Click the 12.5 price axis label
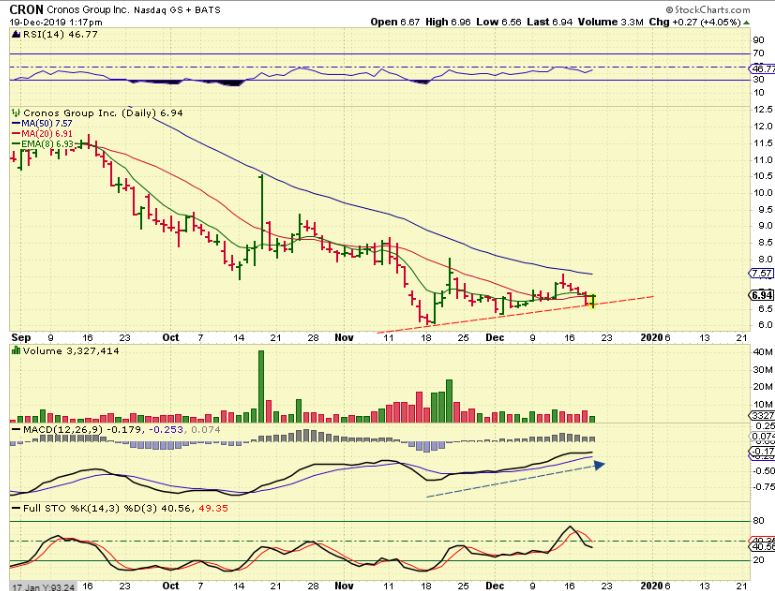The image size is (775, 591). pyautogui.click(x=764, y=109)
